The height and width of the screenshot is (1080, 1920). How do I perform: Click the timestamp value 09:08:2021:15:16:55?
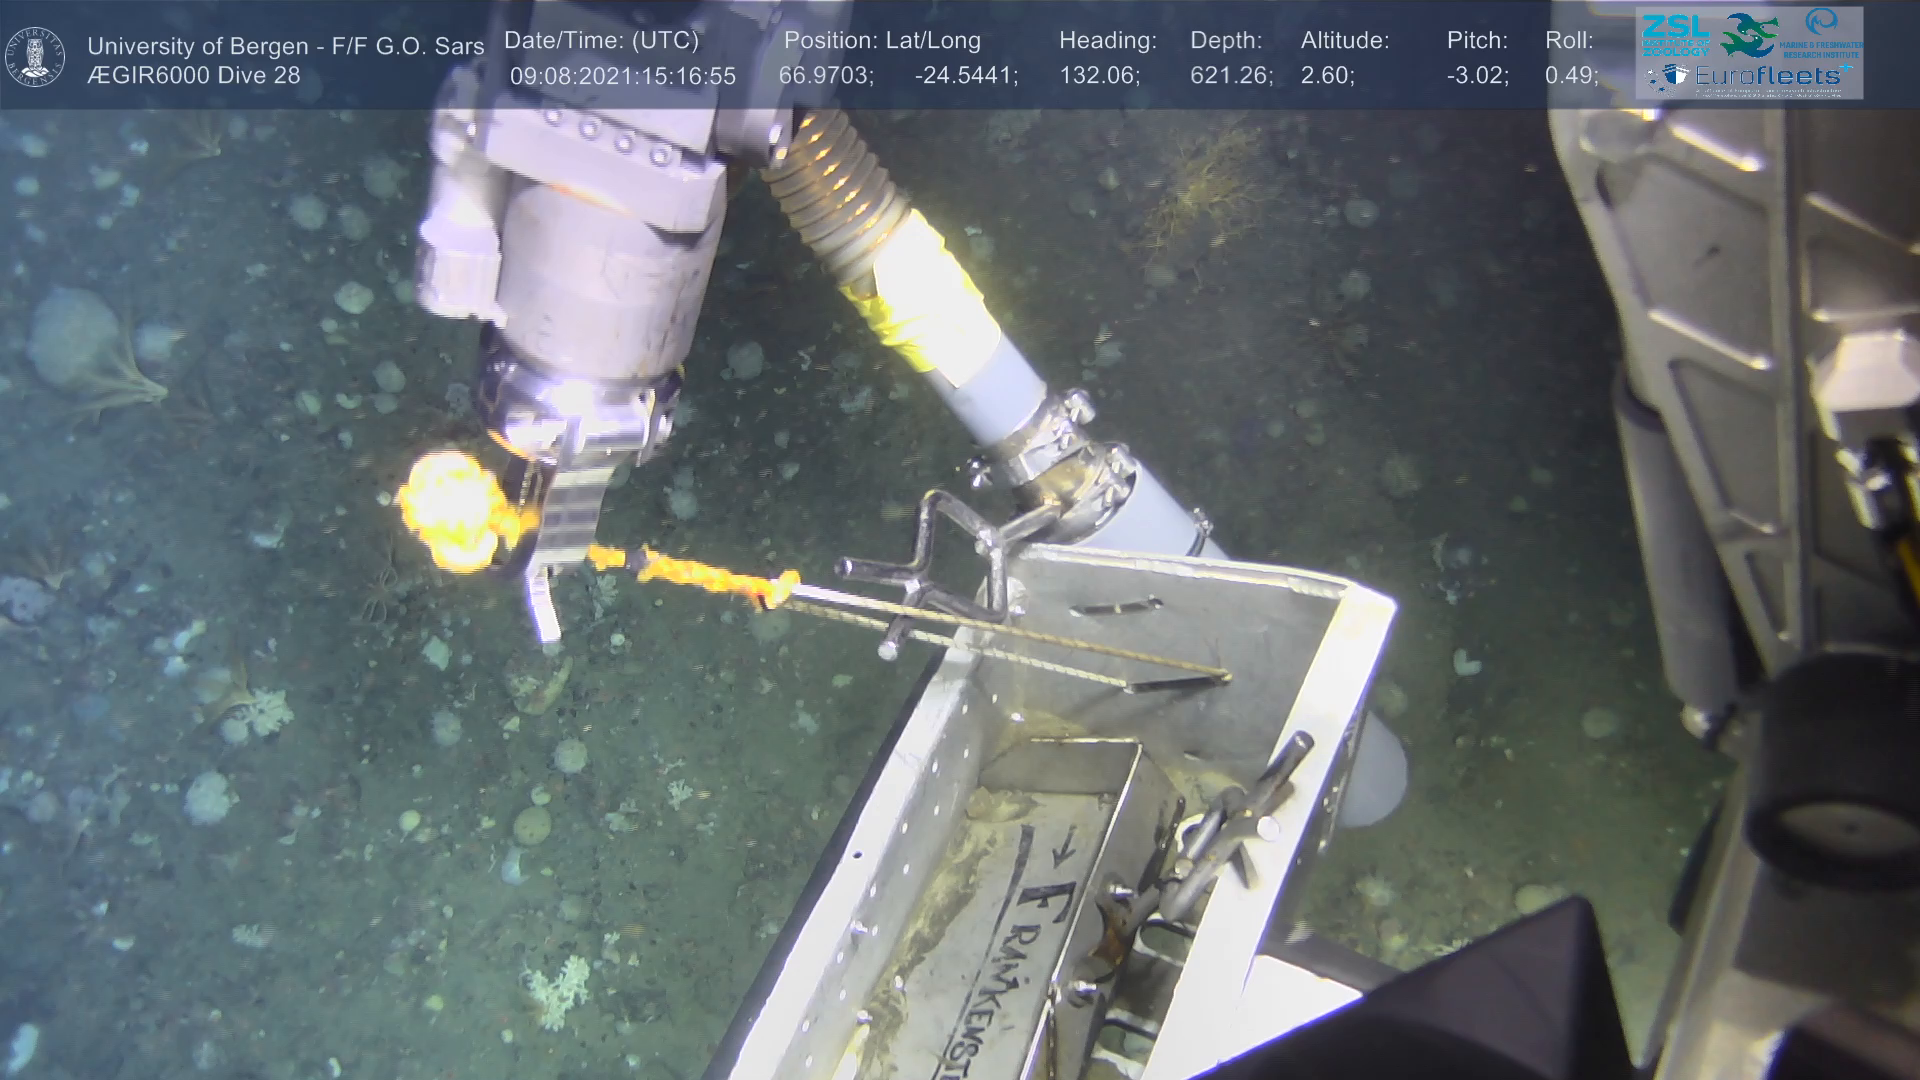click(622, 76)
